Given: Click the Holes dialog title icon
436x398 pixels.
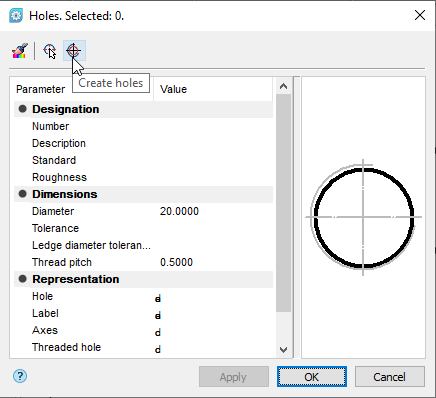Looking at the screenshot, I should tap(16, 16).
